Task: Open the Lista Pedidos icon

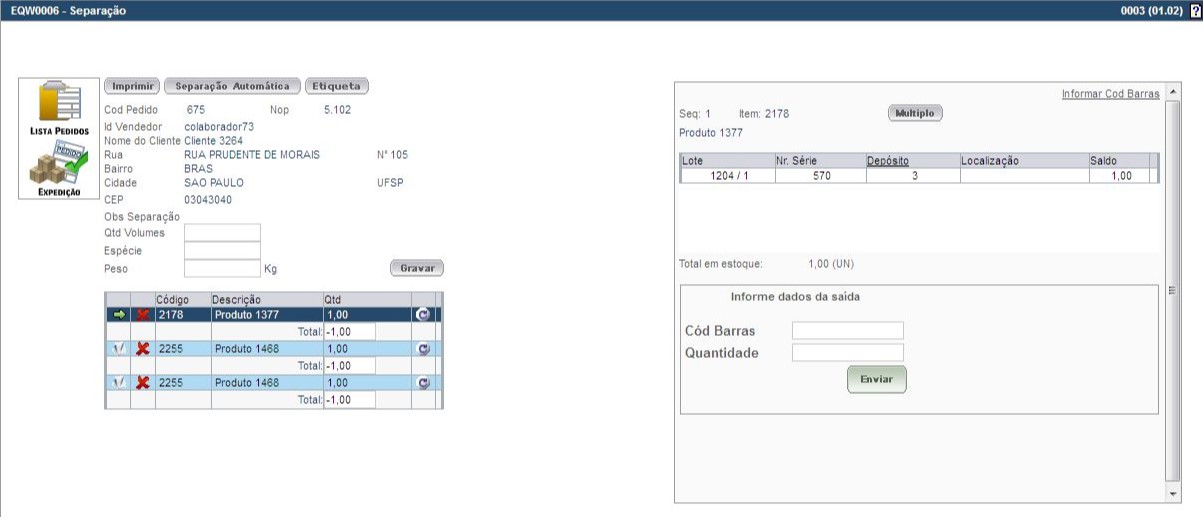Action: click(59, 107)
